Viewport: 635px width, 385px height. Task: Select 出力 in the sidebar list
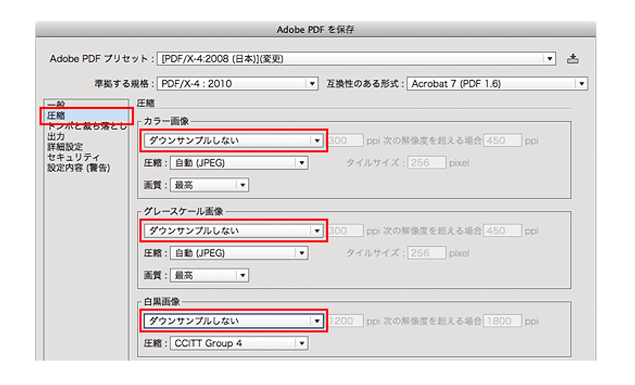point(56,136)
